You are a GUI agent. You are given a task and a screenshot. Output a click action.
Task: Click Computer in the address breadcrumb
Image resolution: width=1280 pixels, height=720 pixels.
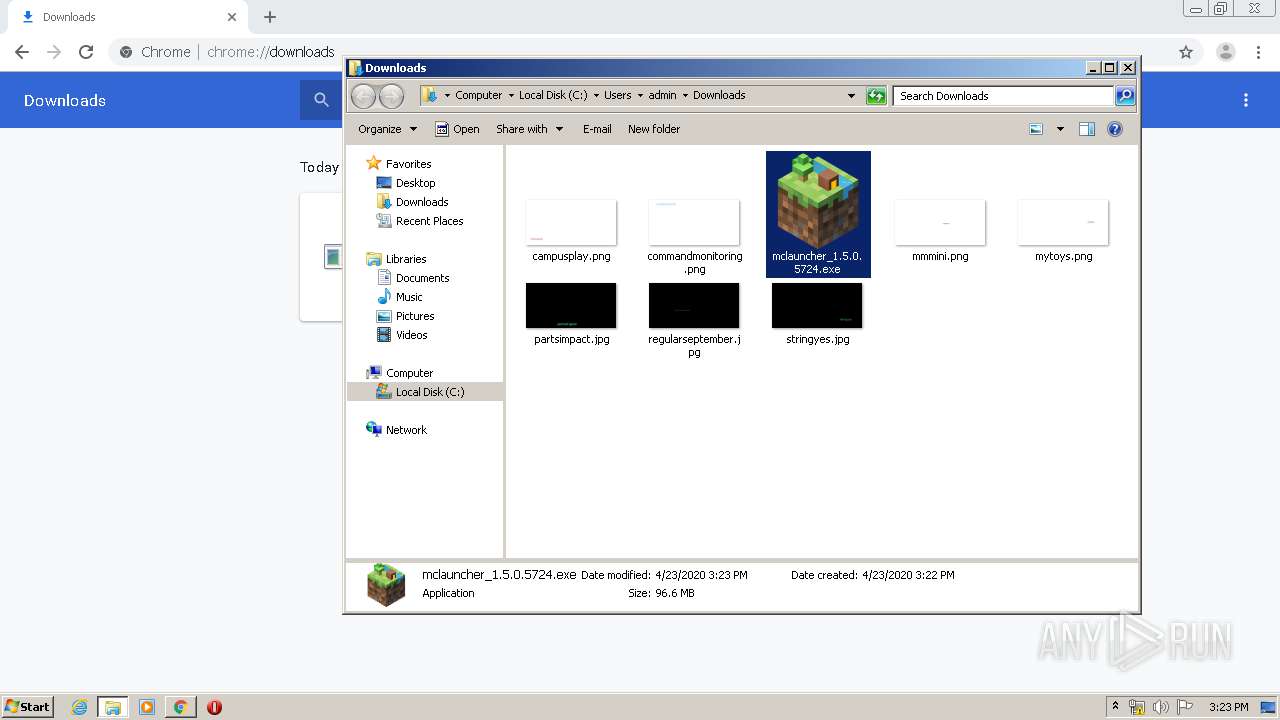pyautogui.click(x=478, y=95)
